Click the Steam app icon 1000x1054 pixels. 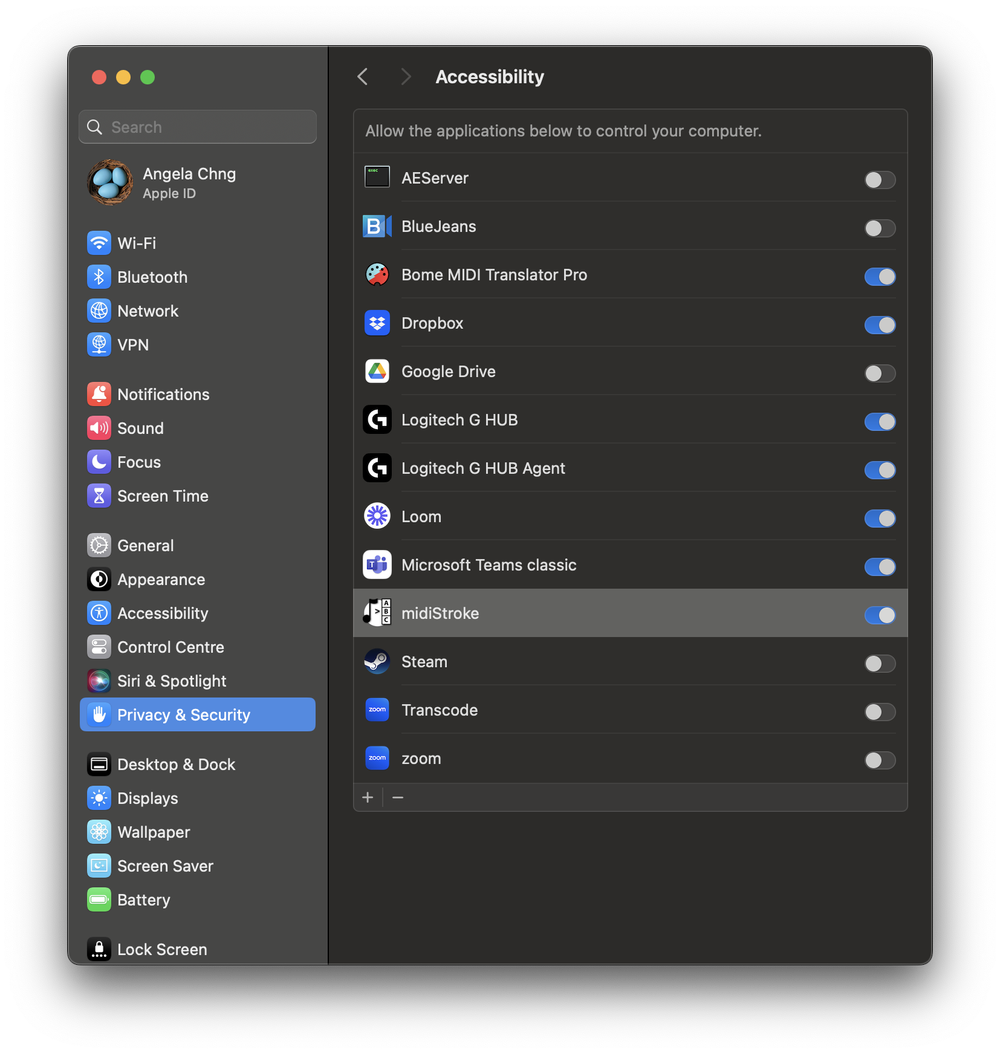pos(377,661)
